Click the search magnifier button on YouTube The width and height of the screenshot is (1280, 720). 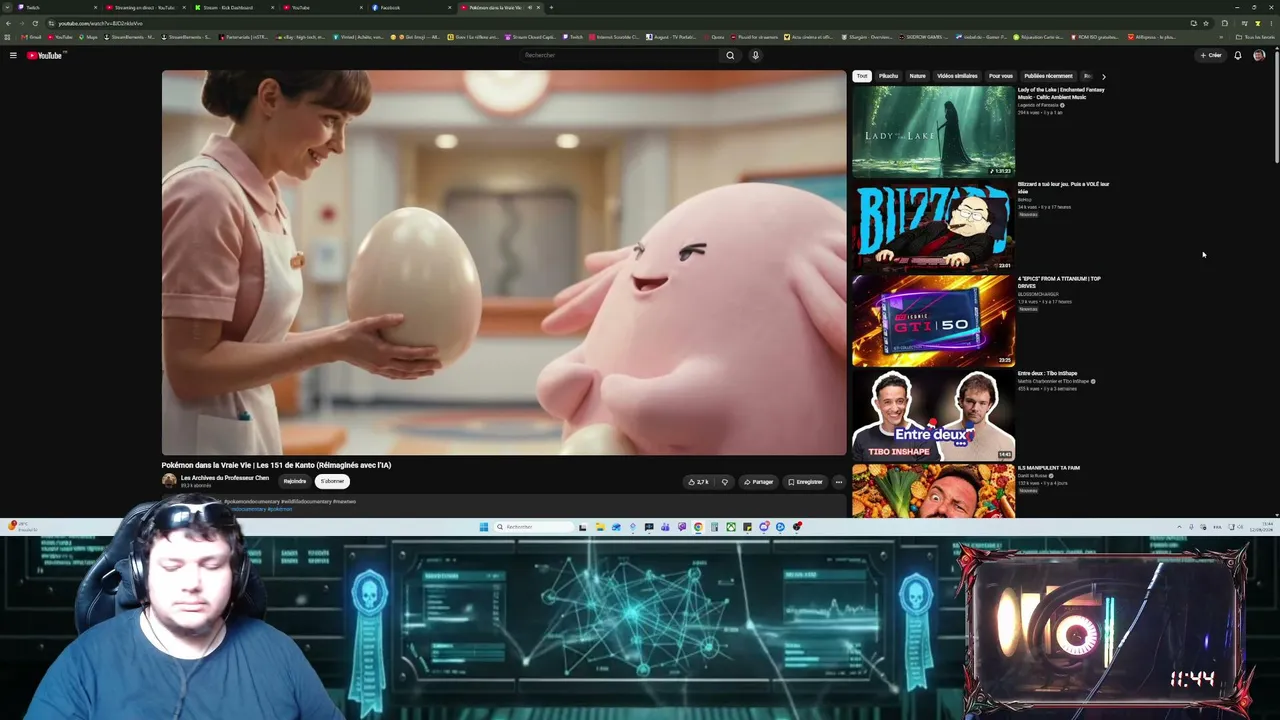(730, 56)
